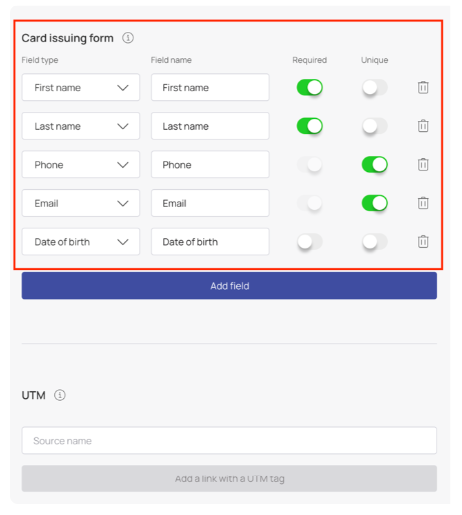
Task: Open the First name field type dropdown
Action: pyautogui.click(x=81, y=87)
